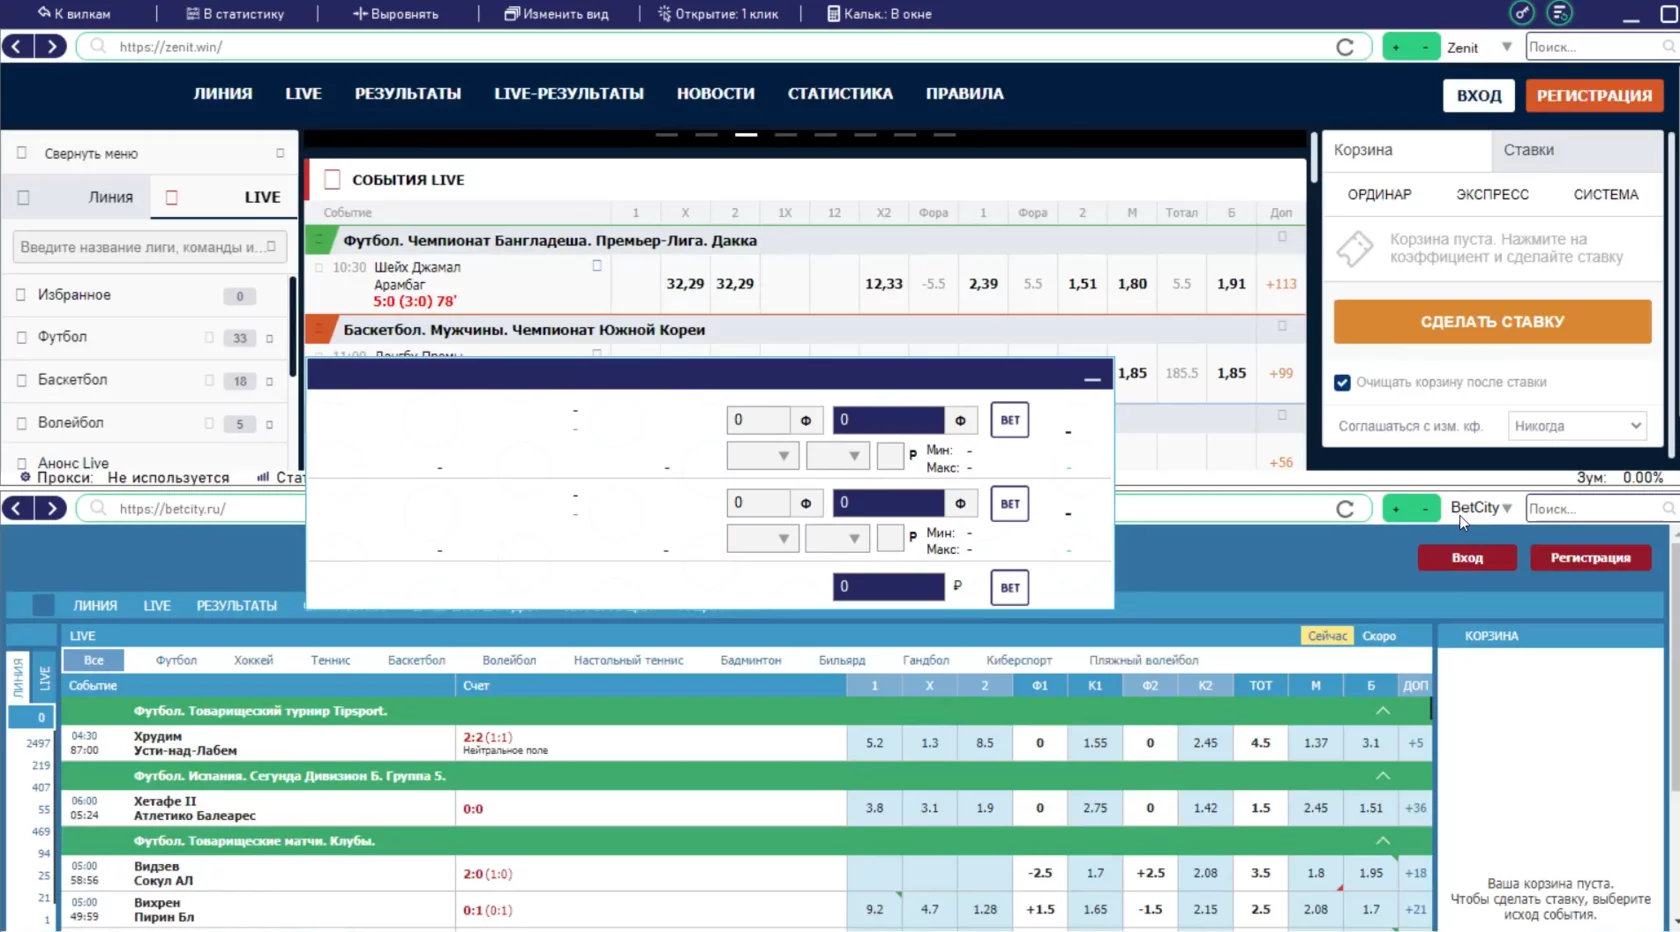Tick the 'Футбол' sport checkbox in sidebar
Image resolution: width=1680 pixels, height=932 pixels.
[x=21, y=338]
